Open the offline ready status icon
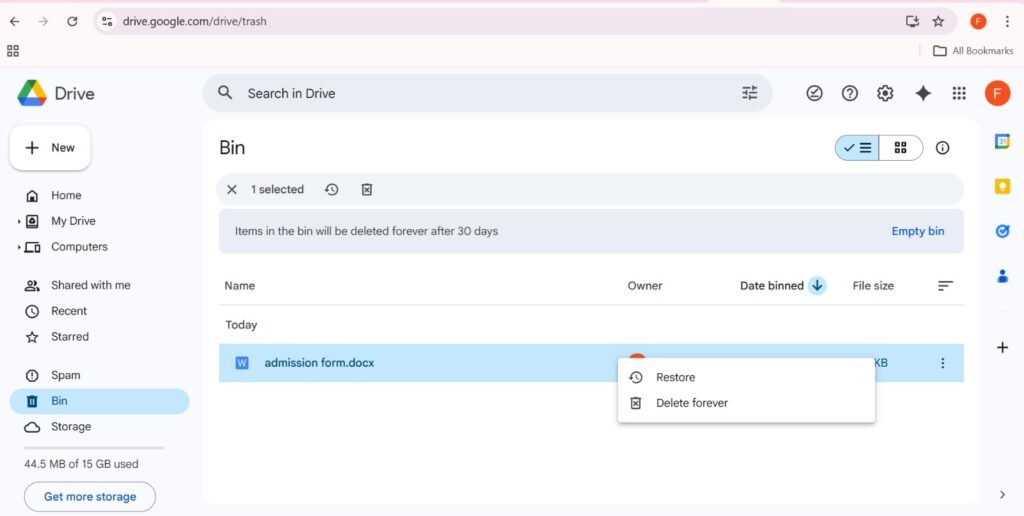The image size is (1024, 516). pos(815,93)
